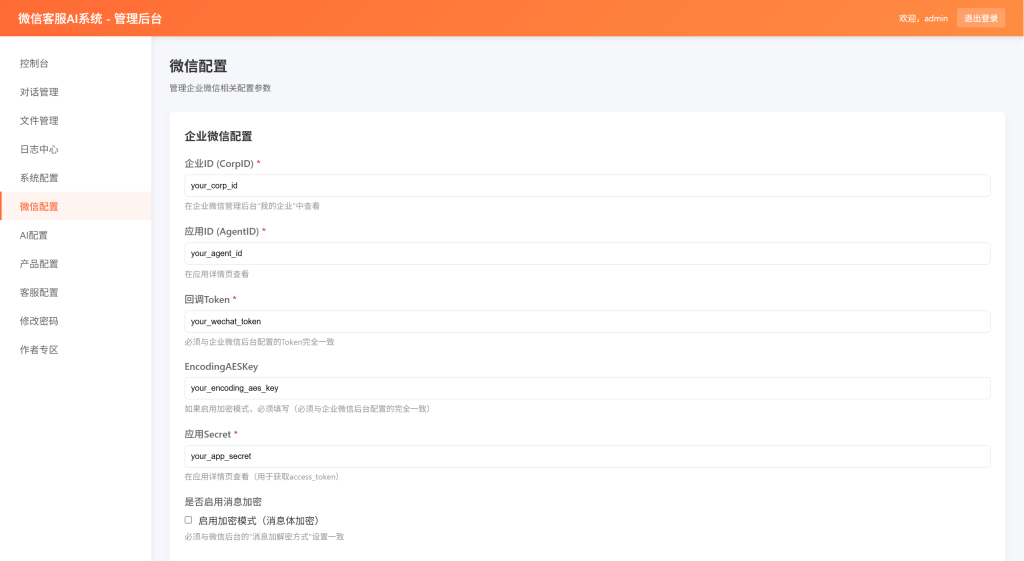The image size is (1024, 561).
Task: Click hint 必须与企业微信后台配置的Token完全一致
Action: click(x=259, y=342)
